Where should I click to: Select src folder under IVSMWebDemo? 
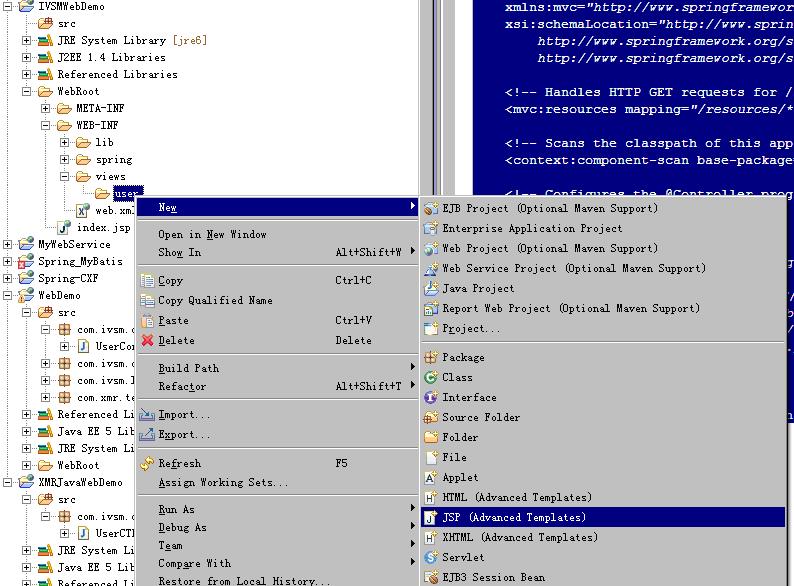(x=66, y=24)
